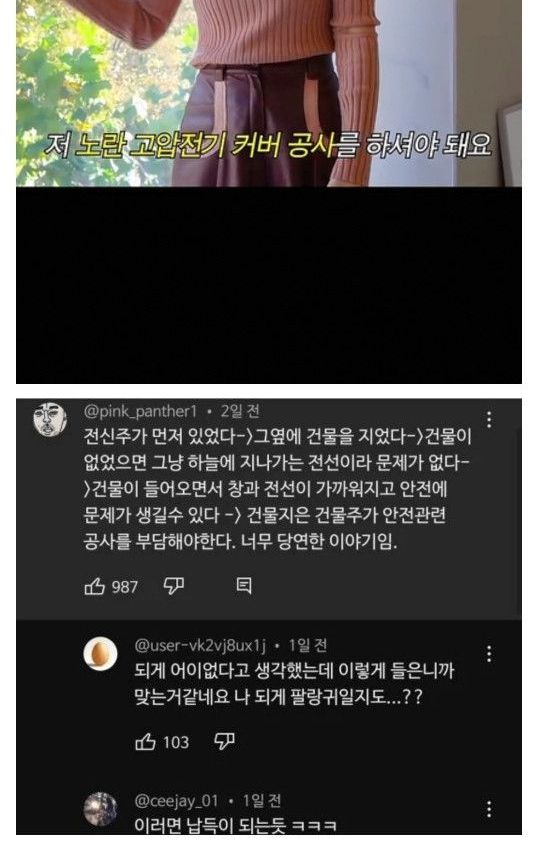Click '1일 전' timestamp on @user-vk2vj8ux1j reply

point(307,645)
